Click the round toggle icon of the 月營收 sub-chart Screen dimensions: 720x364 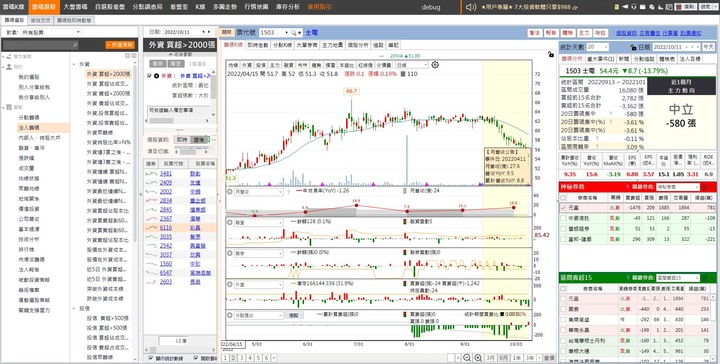click(230, 192)
